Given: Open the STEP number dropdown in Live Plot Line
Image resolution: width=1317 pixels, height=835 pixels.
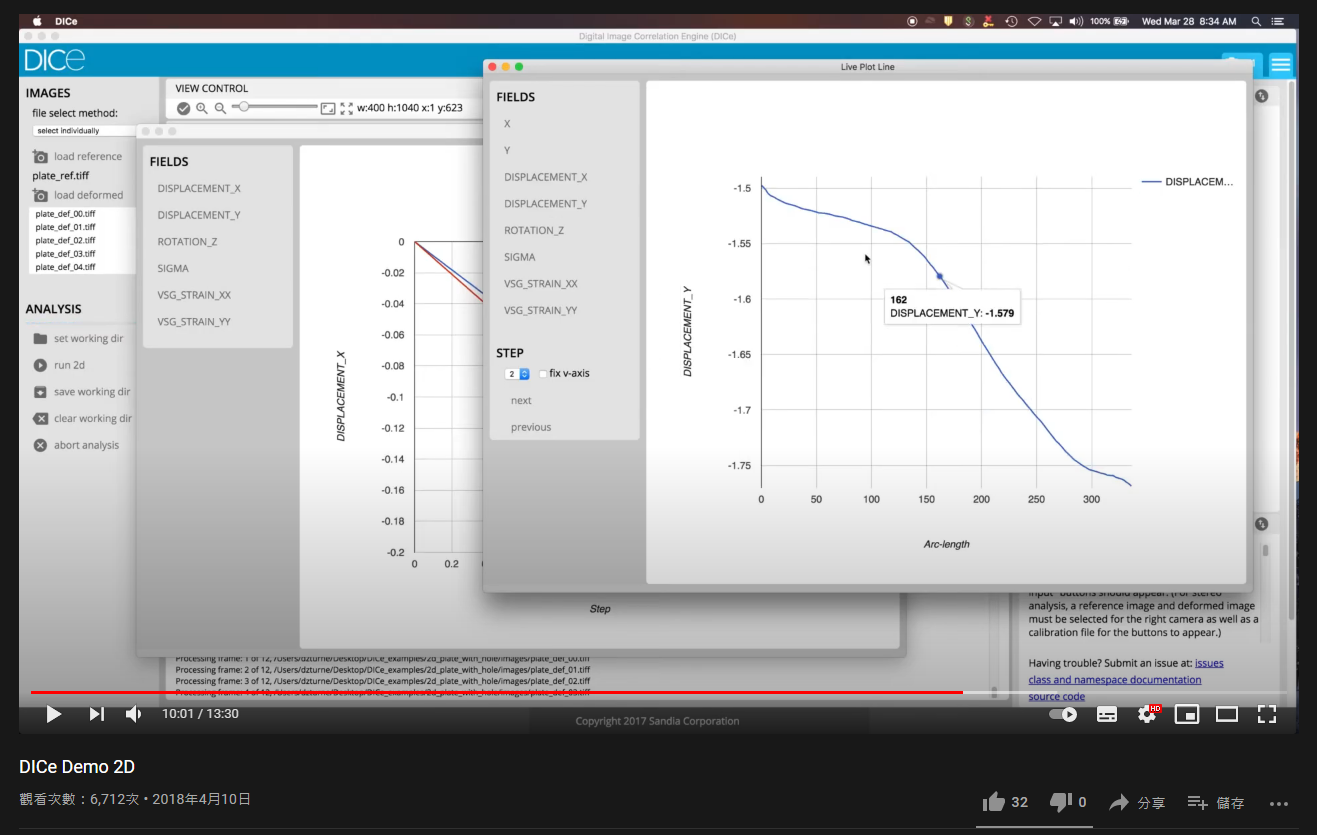Looking at the screenshot, I should coord(517,374).
